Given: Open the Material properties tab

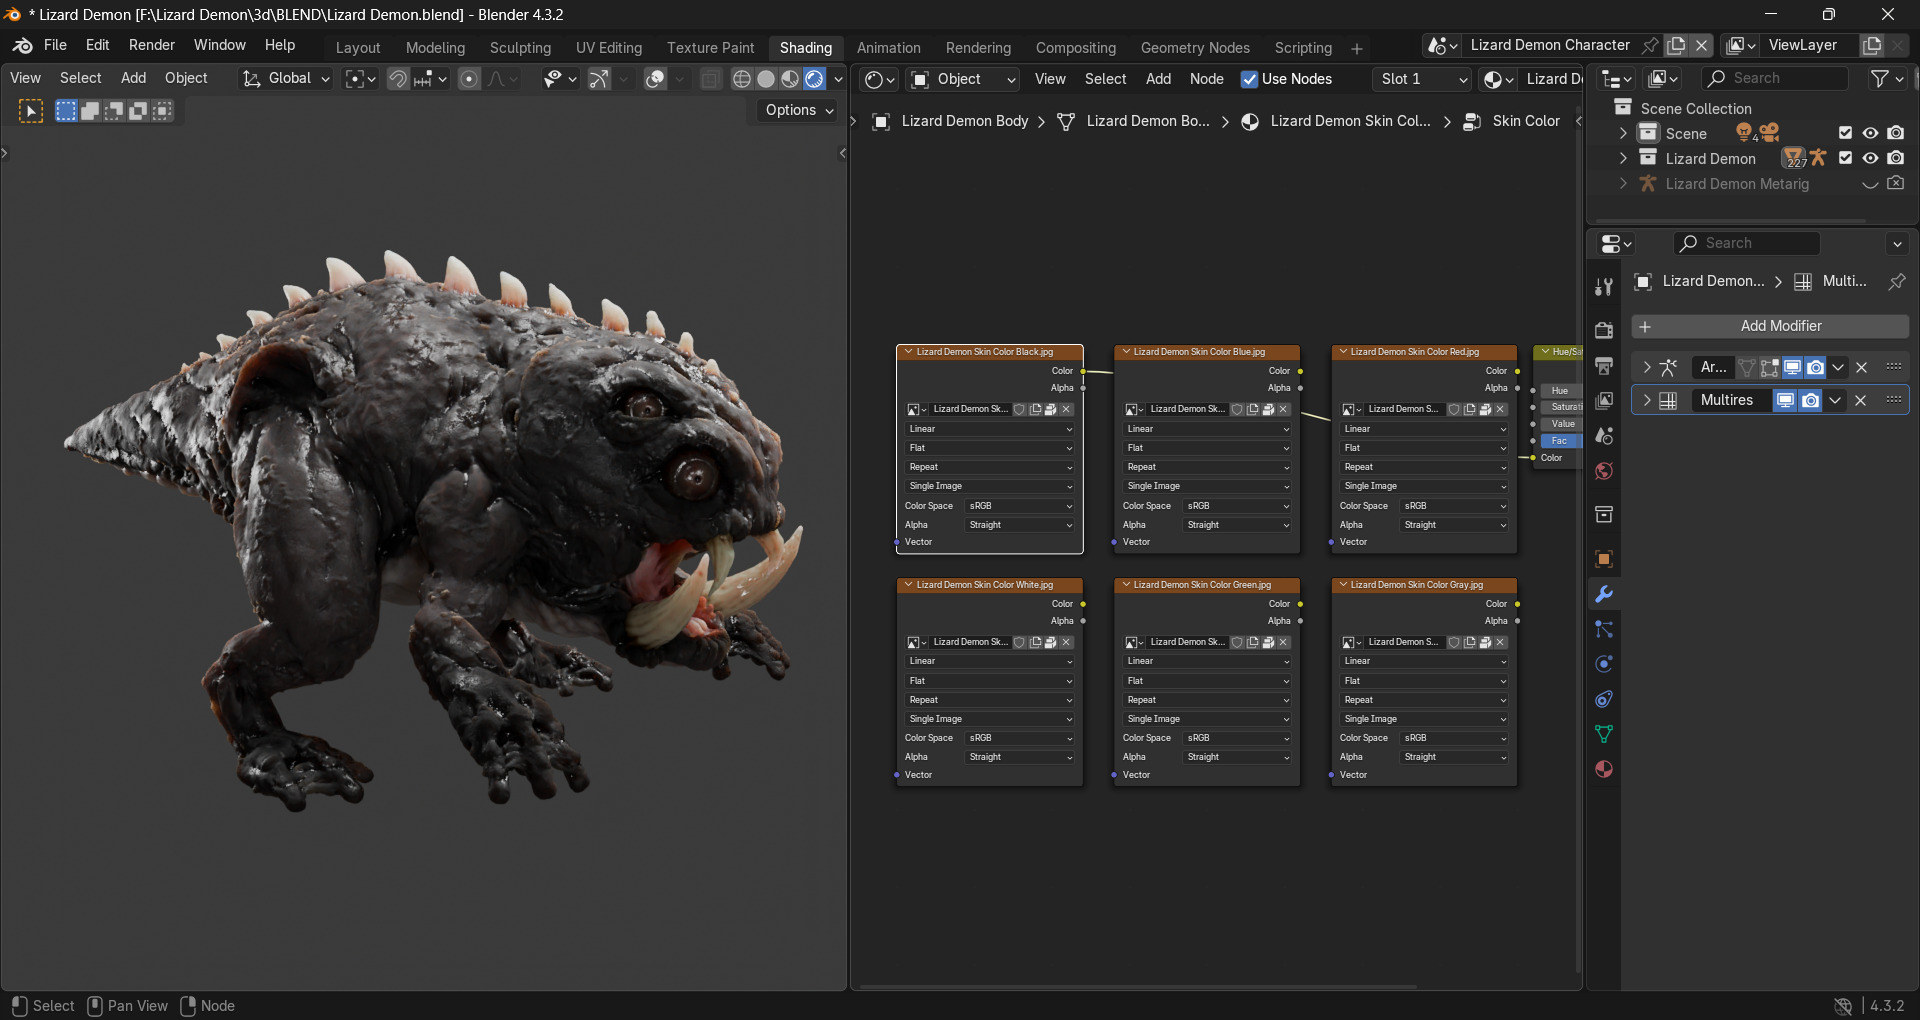Looking at the screenshot, I should (1604, 769).
